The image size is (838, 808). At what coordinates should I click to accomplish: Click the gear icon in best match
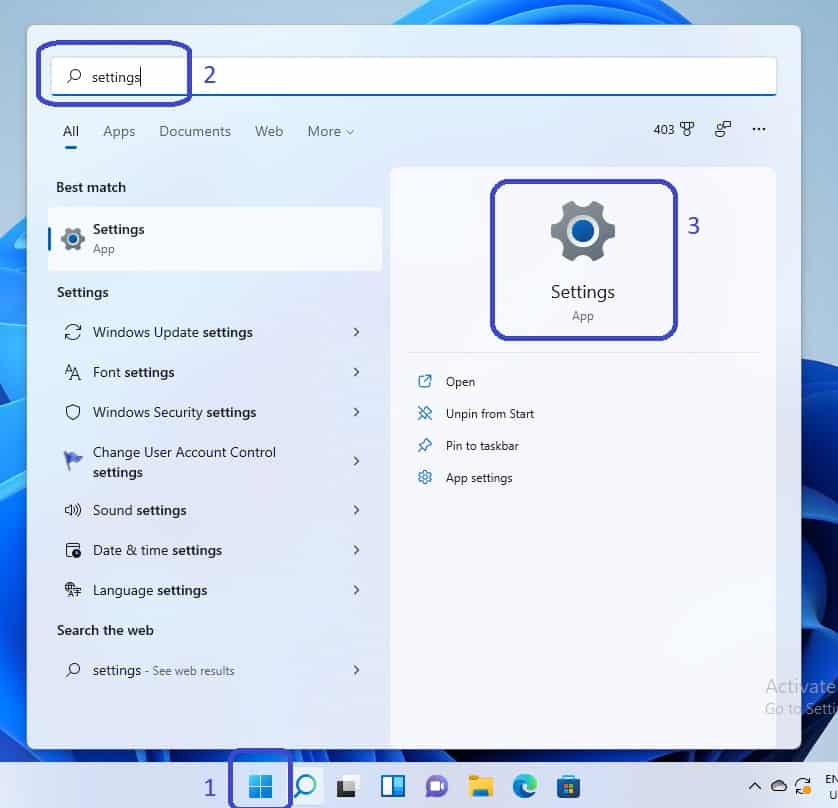pos(73,239)
